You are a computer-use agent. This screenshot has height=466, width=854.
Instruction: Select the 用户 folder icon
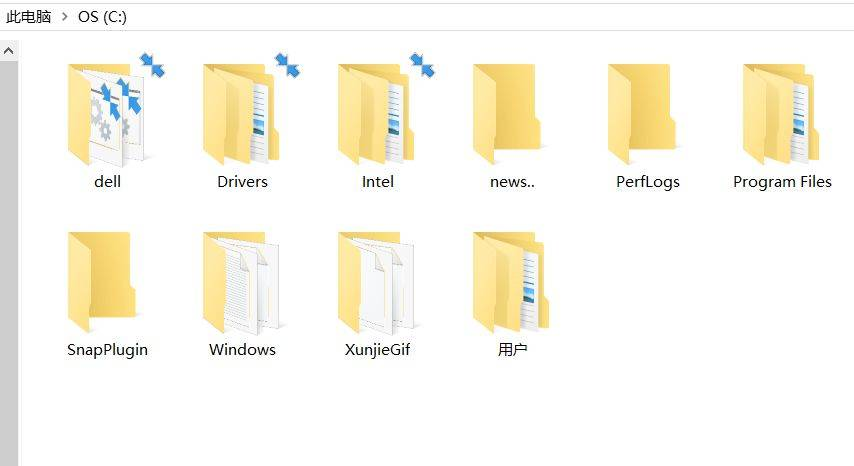click(x=511, y=282)
